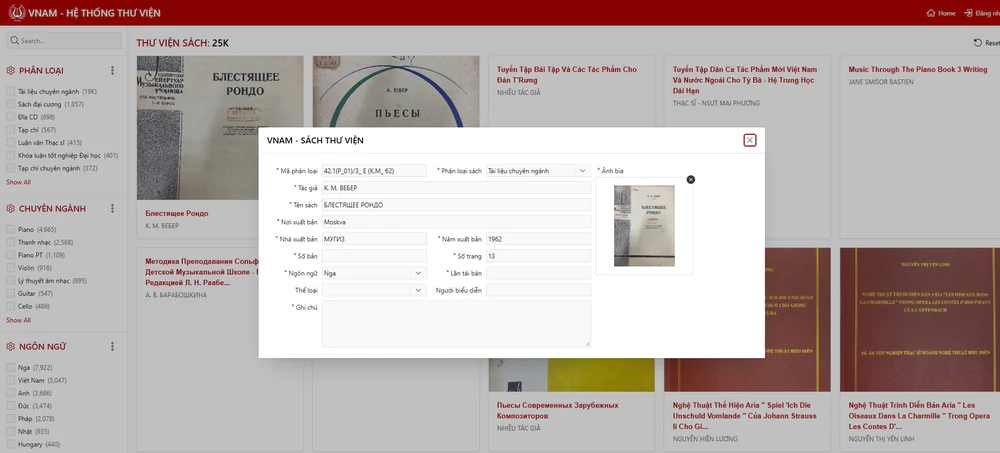The image size is (1000, 453).
Task: Click the Ghi chú notes text area
Action: [456, 324]
